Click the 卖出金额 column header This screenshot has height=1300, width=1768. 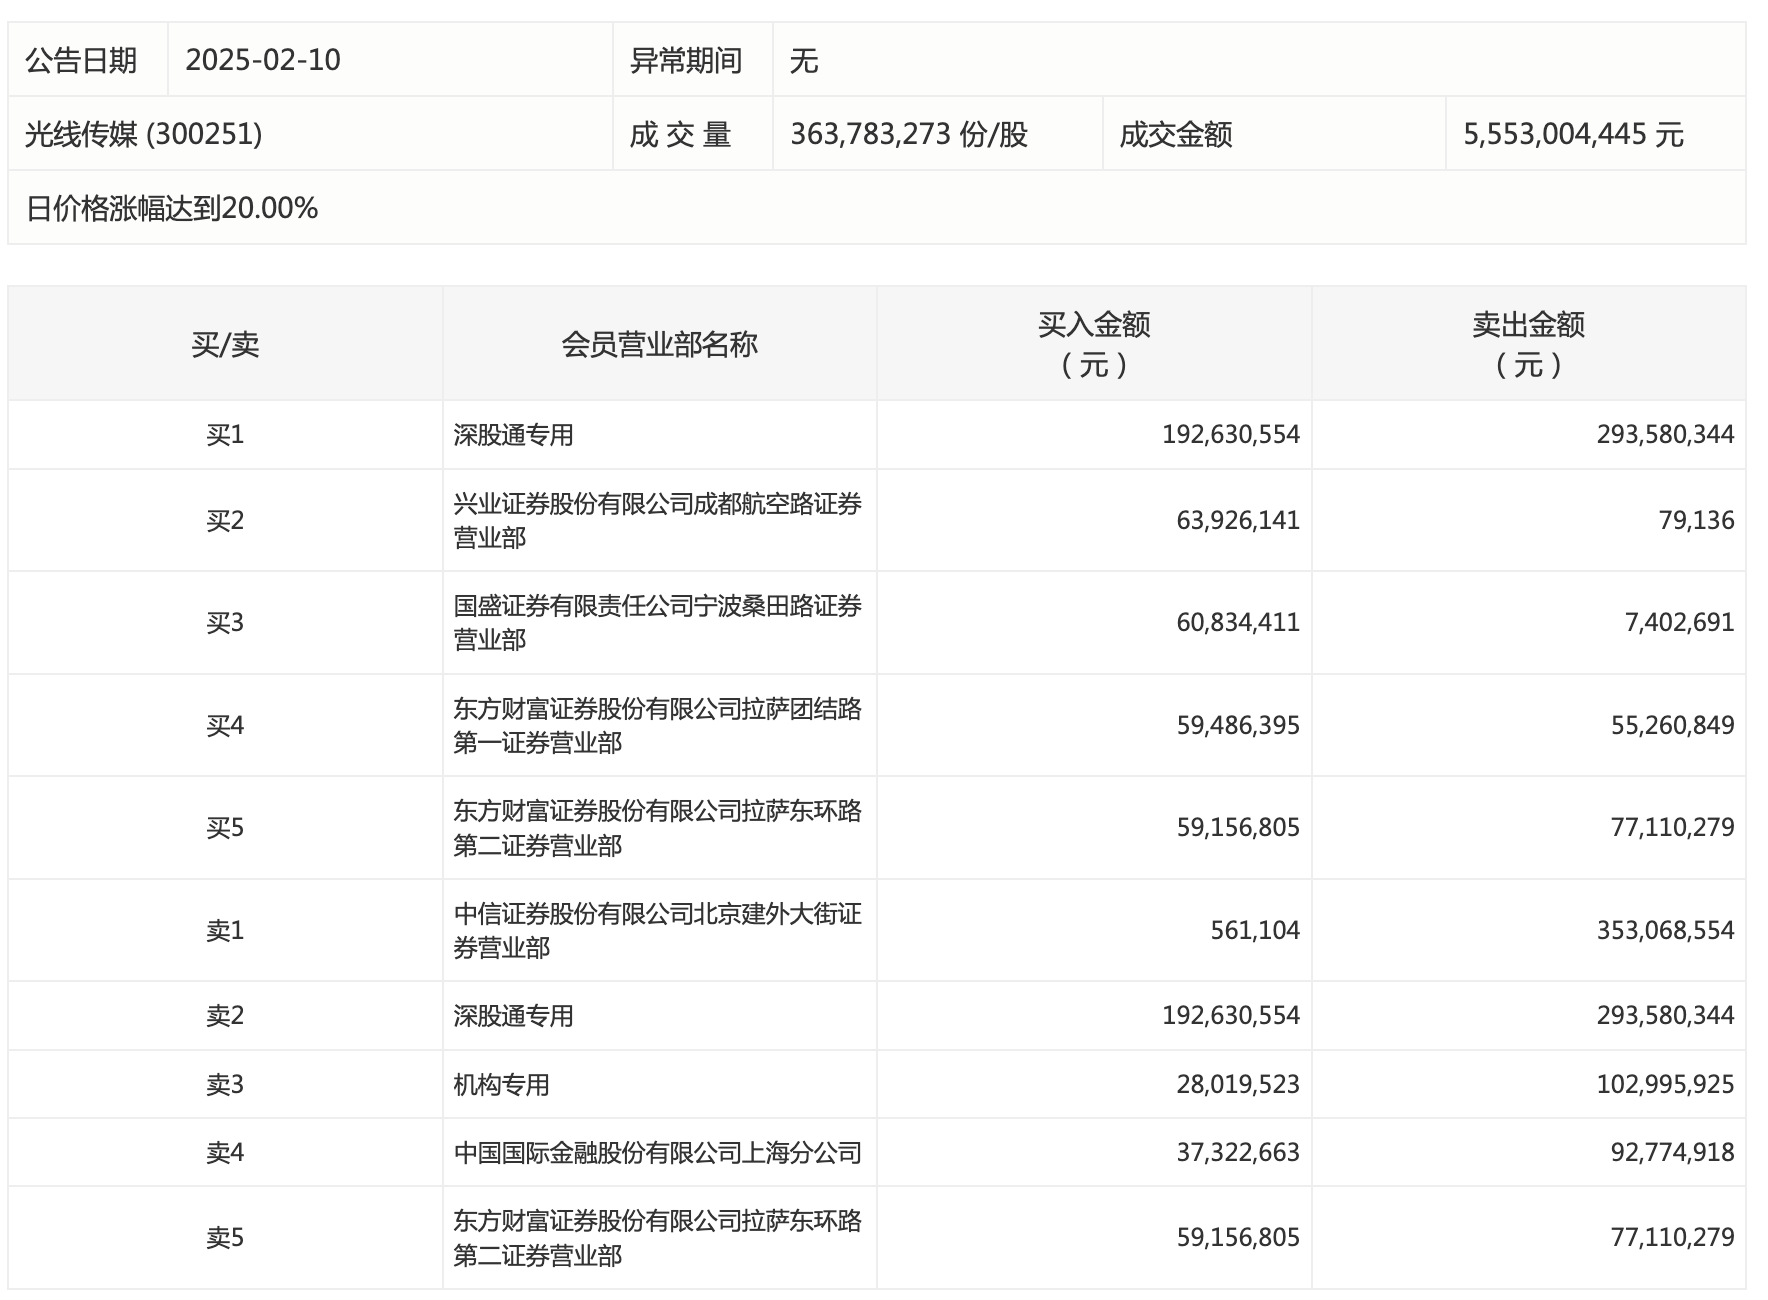click(x=1528, y=345)
